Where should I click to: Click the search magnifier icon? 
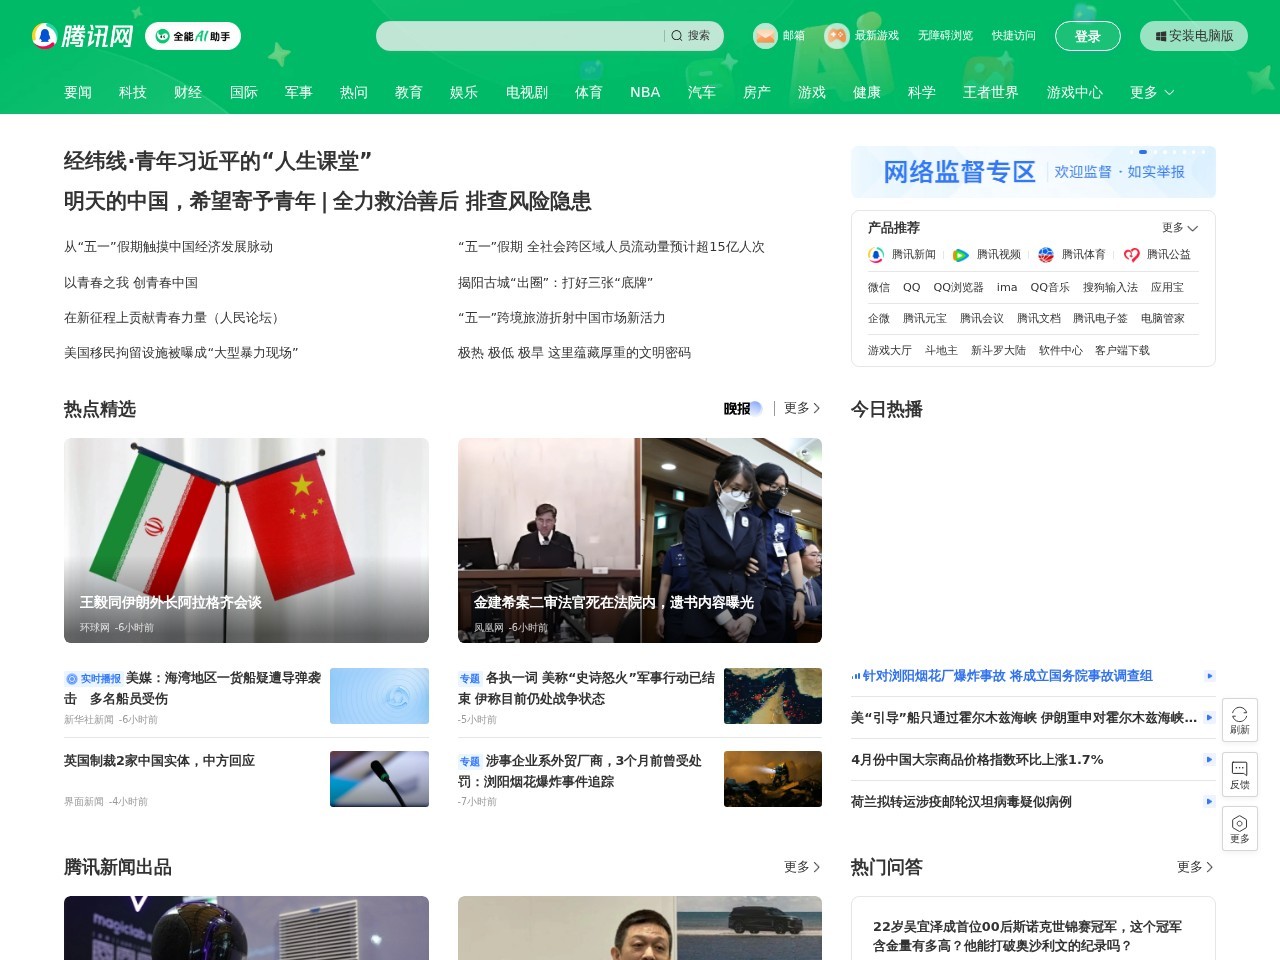(x=677, y=36)
